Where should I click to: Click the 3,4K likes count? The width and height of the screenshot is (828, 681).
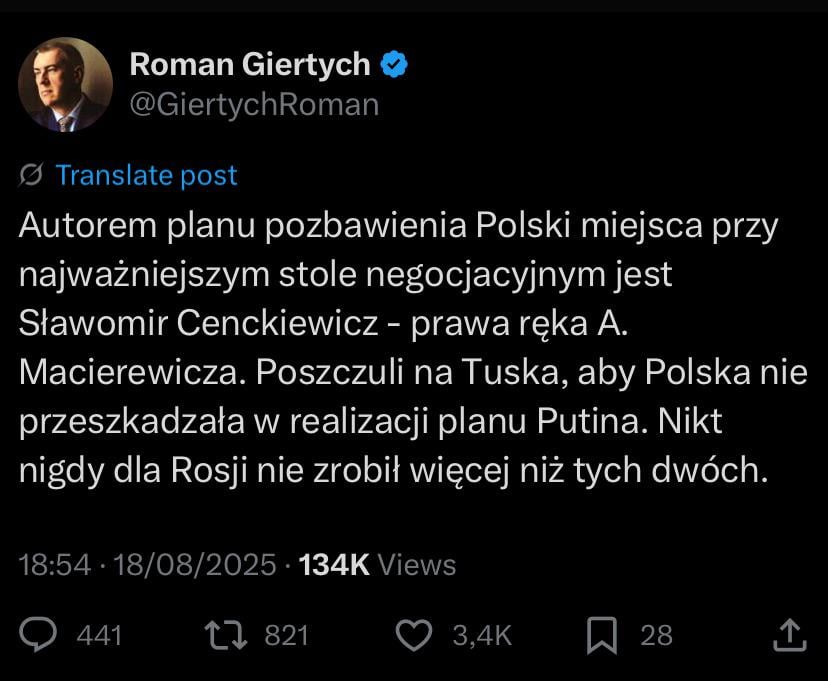pos(482,635)
